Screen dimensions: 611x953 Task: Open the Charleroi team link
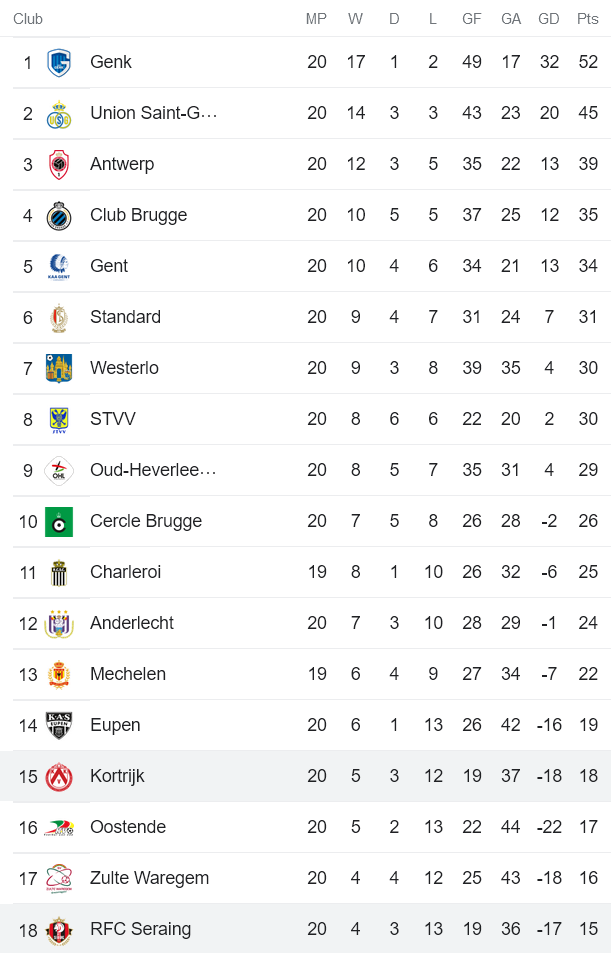(125, 572)
